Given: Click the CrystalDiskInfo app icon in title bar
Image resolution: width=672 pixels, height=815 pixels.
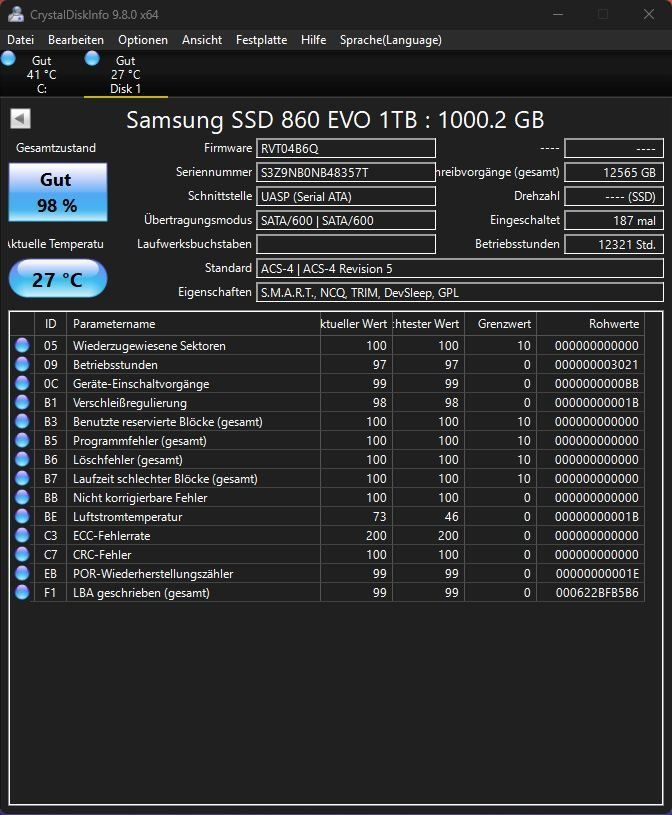Looking at the screenshot, I should tap(16, 14).
